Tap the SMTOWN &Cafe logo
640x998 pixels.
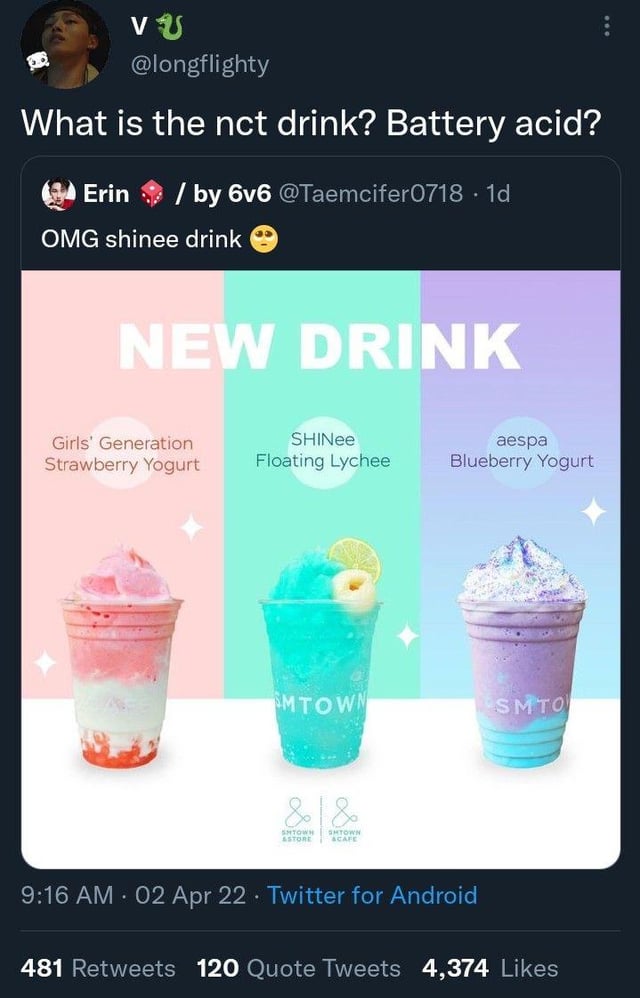[341, 822]
